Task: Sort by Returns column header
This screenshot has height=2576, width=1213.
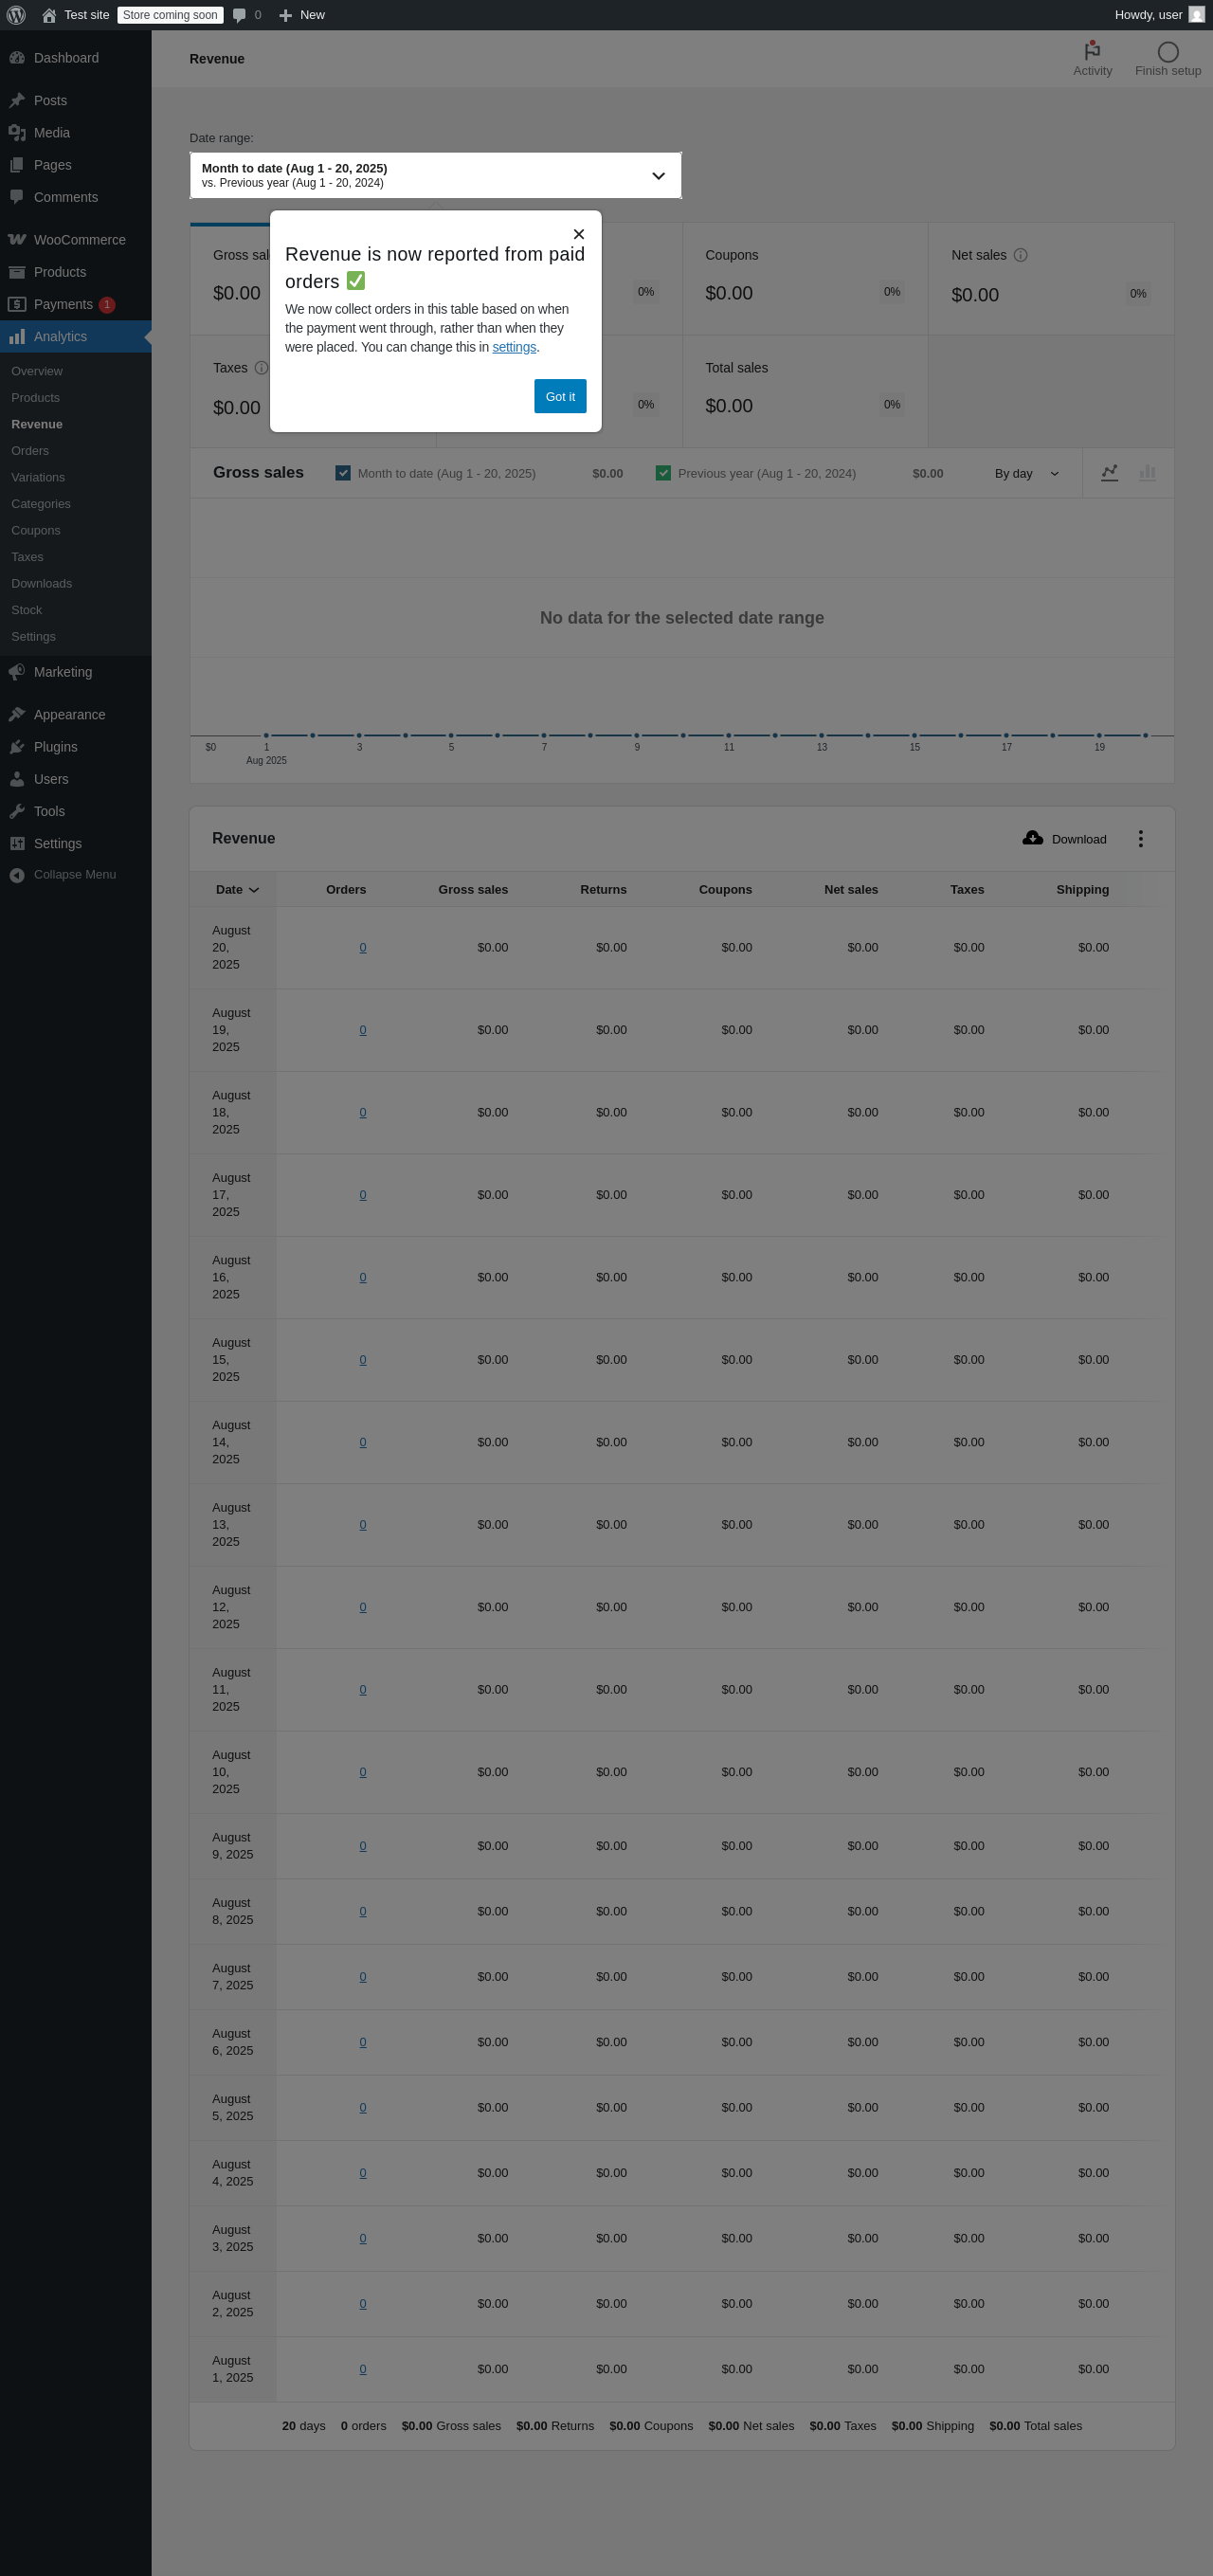Action: (x=603, y=889)
